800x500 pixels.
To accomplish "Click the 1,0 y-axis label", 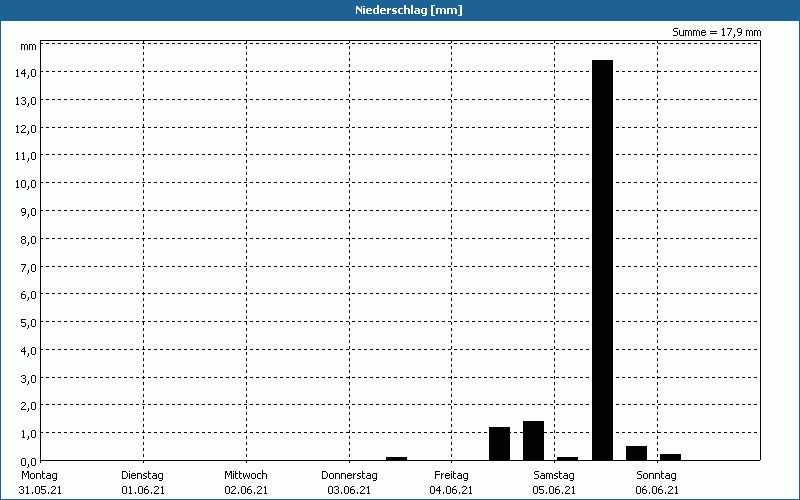I will tap(28, 434).
